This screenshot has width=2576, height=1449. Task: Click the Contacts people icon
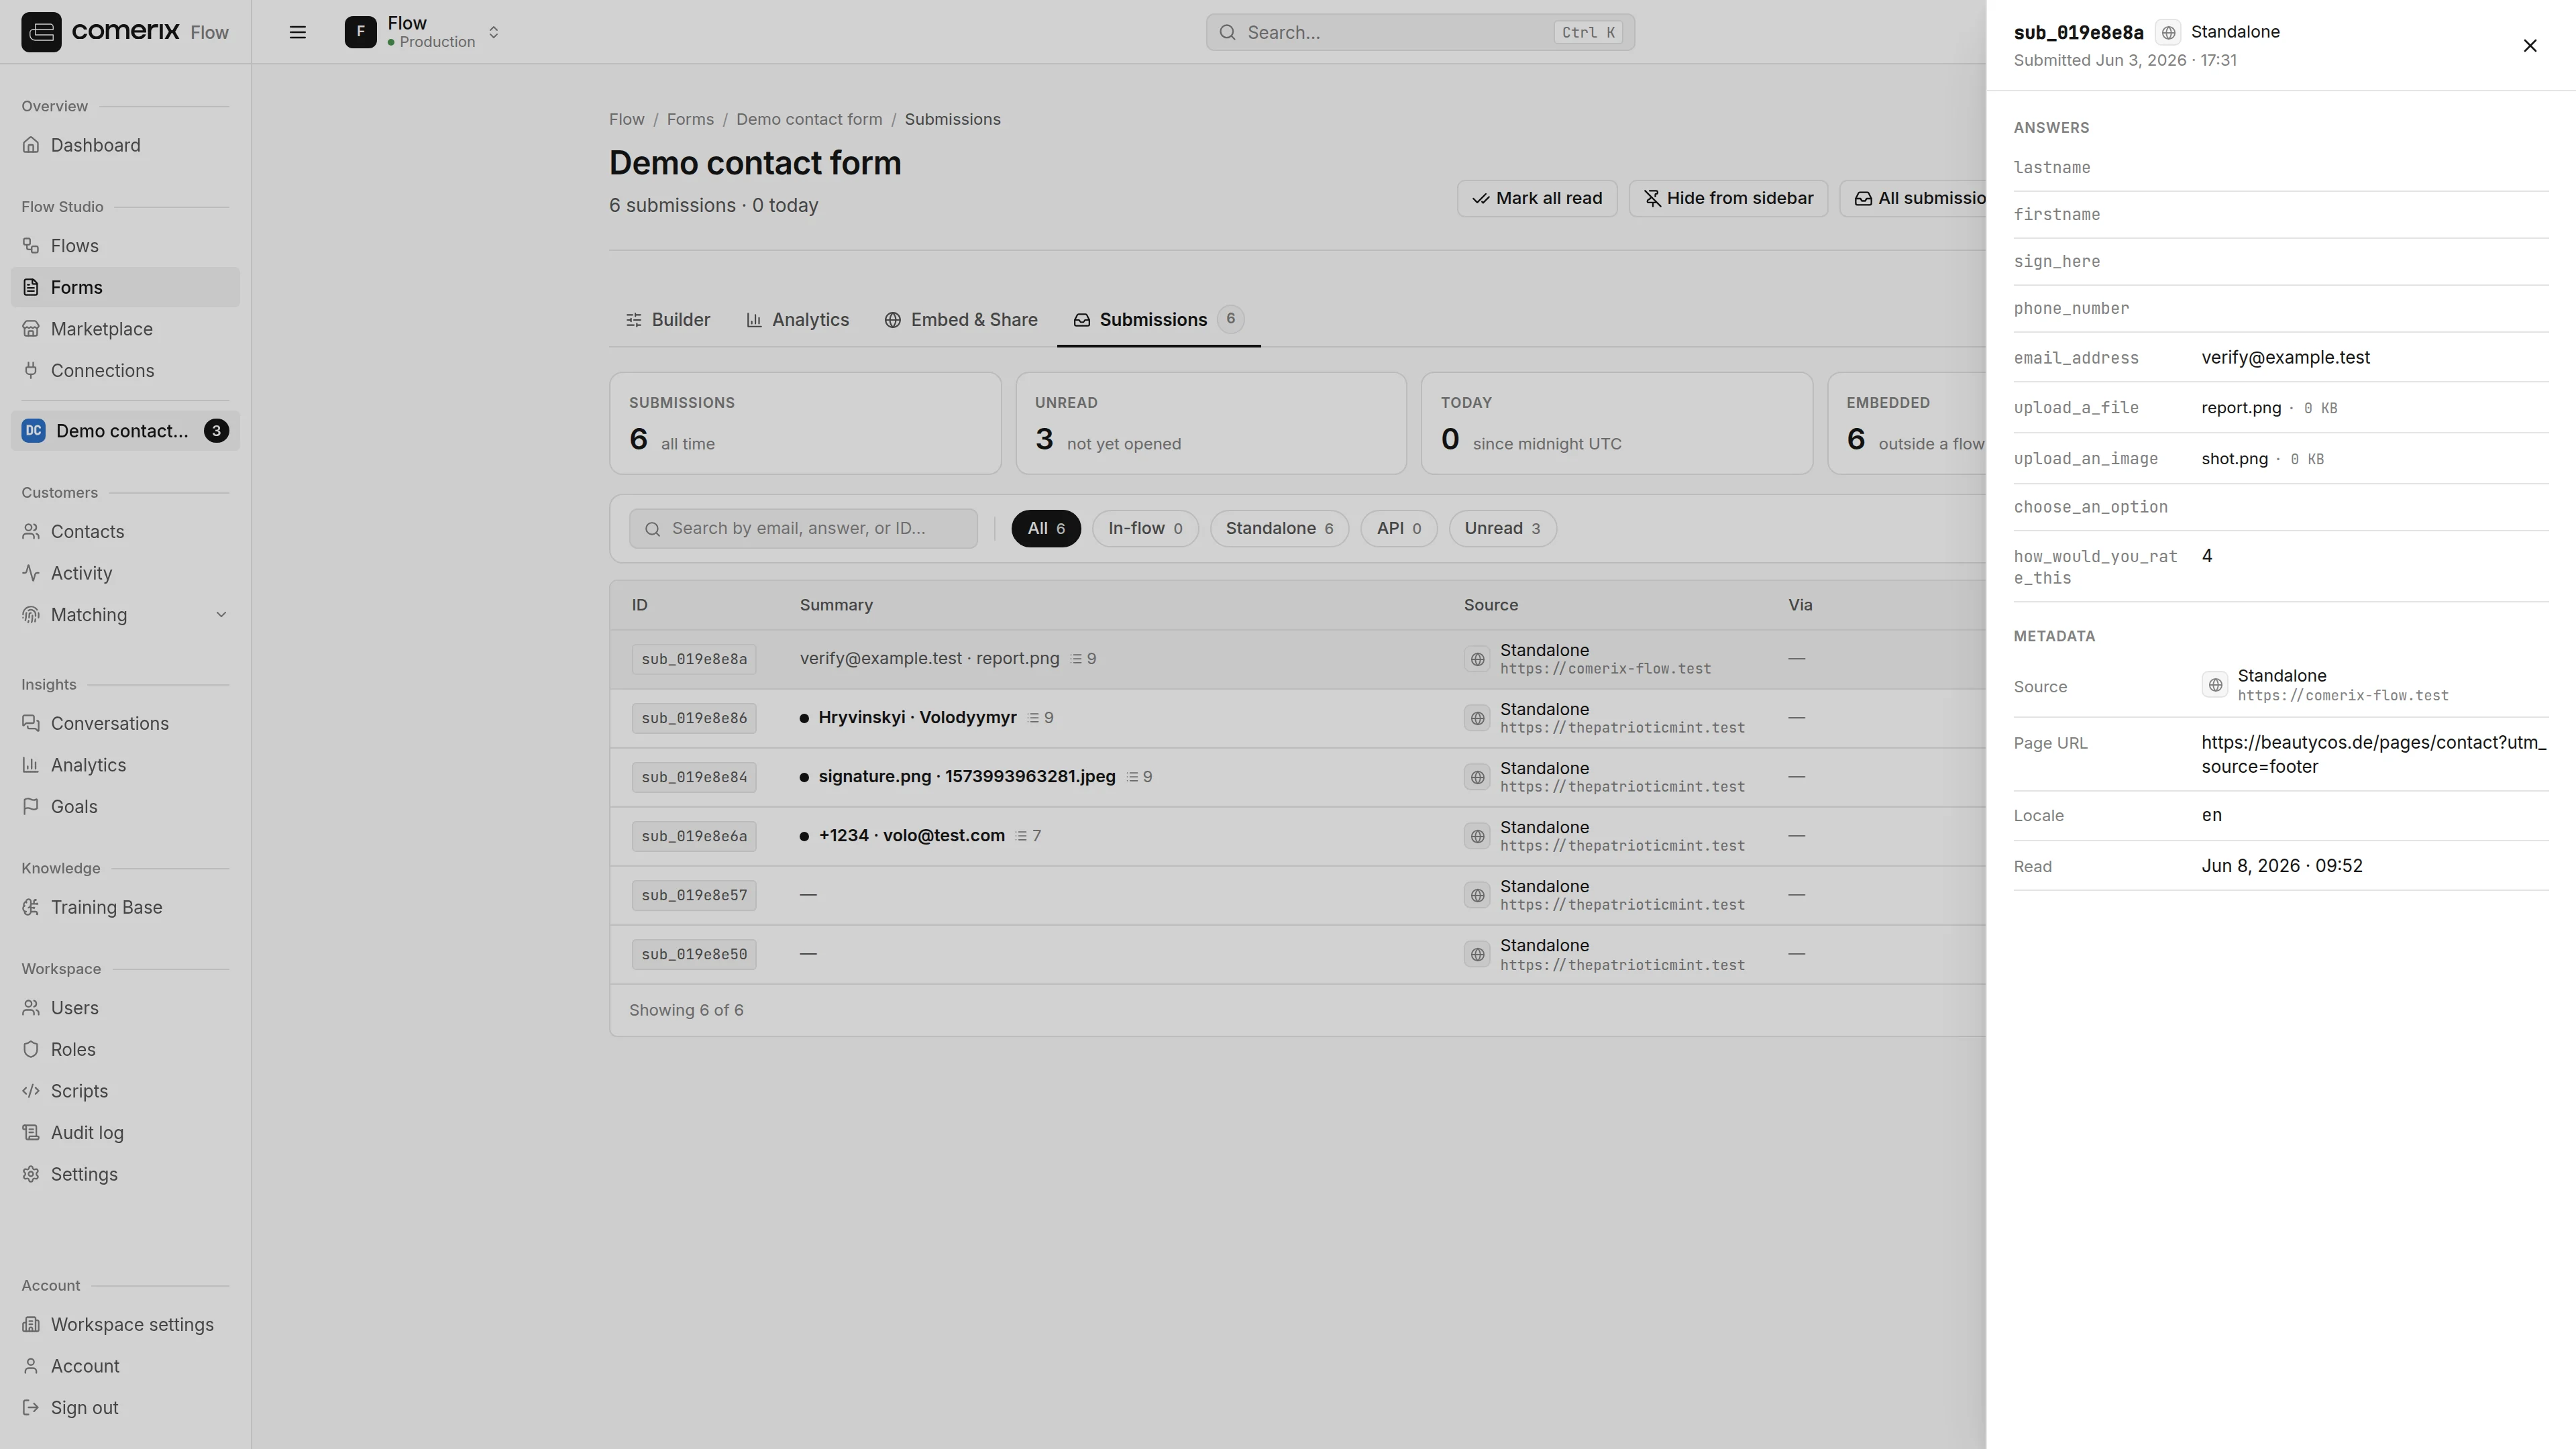[31, 532]
